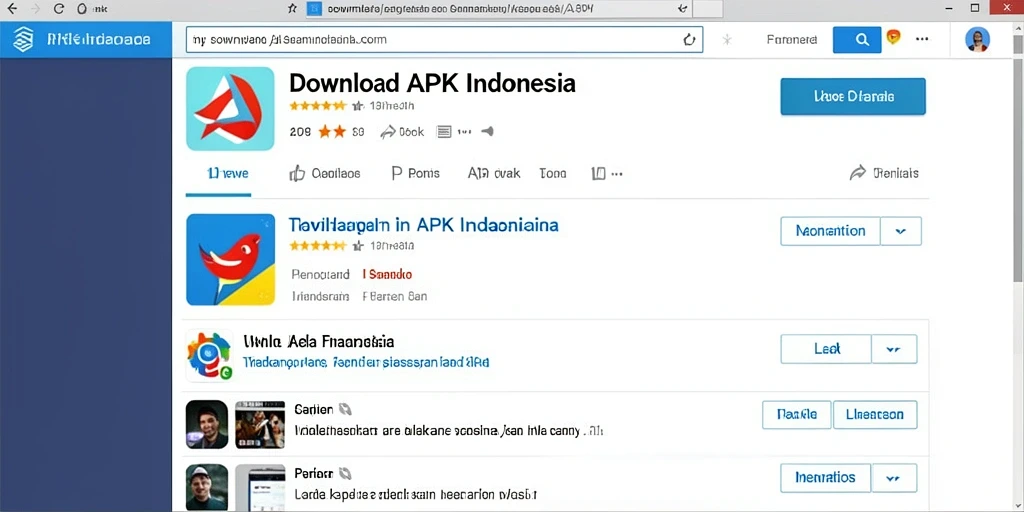The height and width of the screenshot is (512, 1024).
Task: Click checkmark dropdown at the browser tab's end
Action: click(682, 8)
